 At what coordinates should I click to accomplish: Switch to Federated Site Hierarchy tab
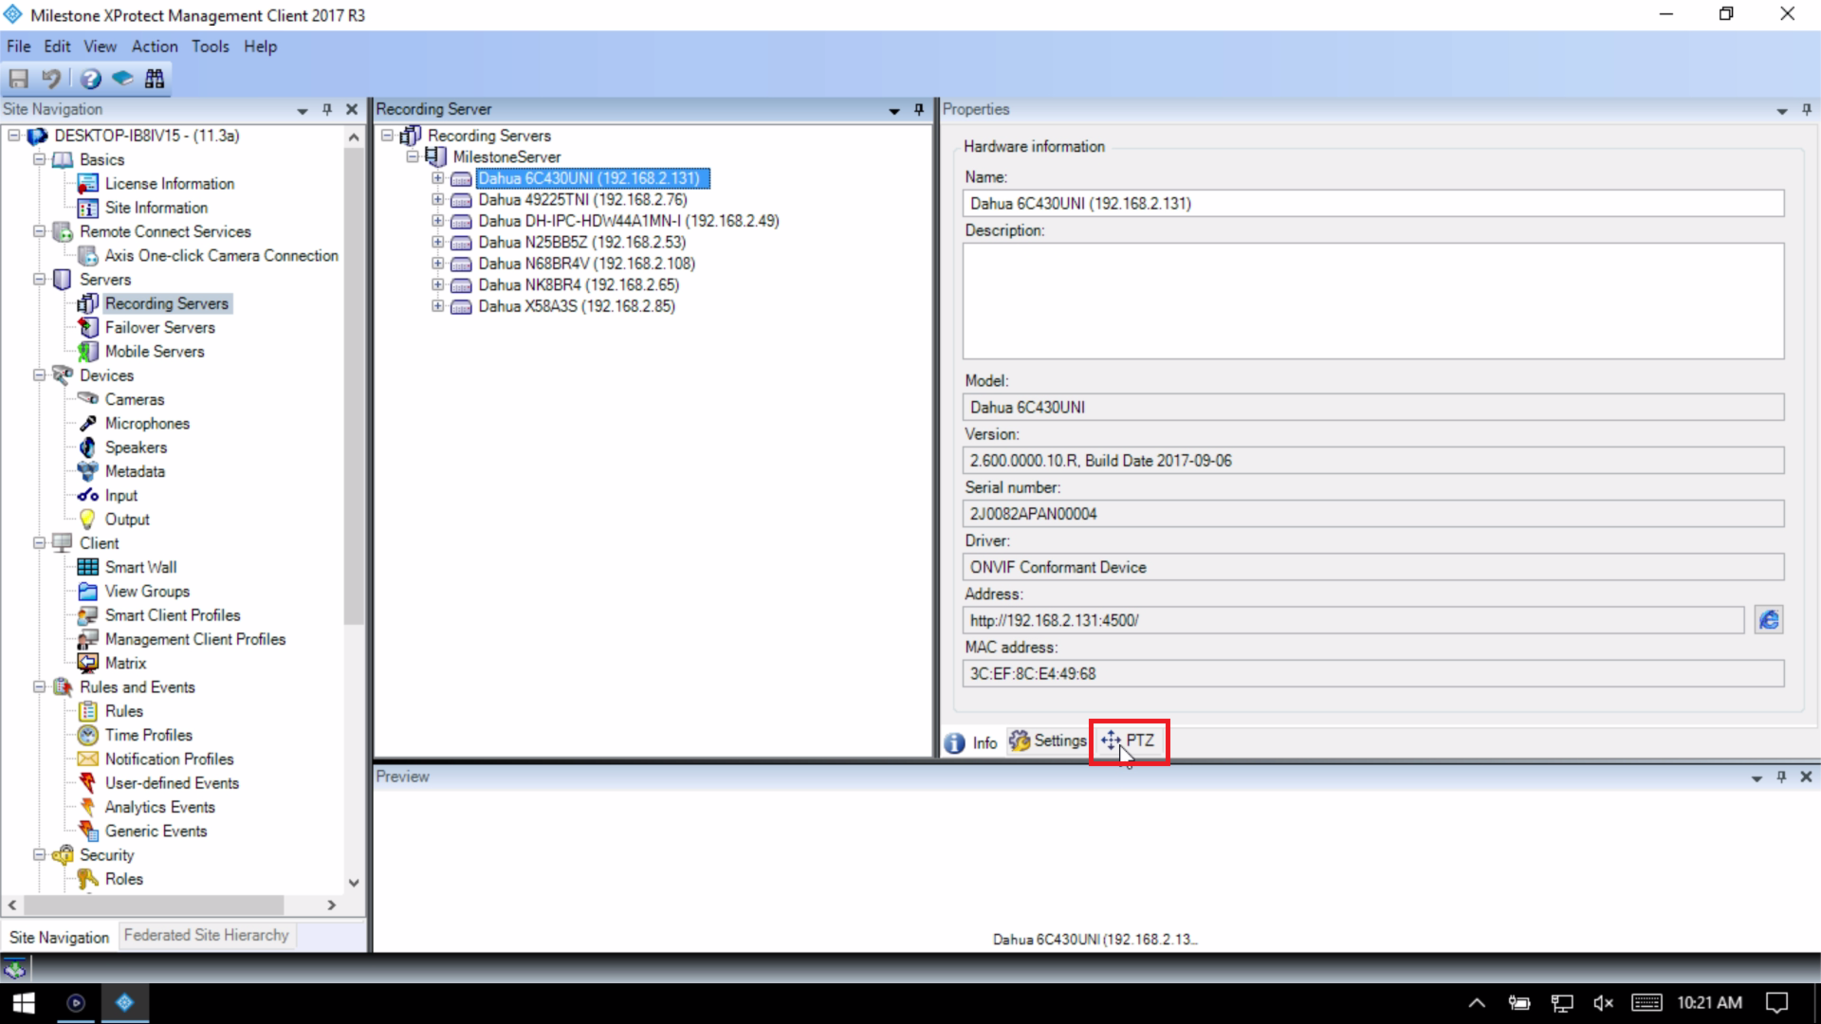206,935
